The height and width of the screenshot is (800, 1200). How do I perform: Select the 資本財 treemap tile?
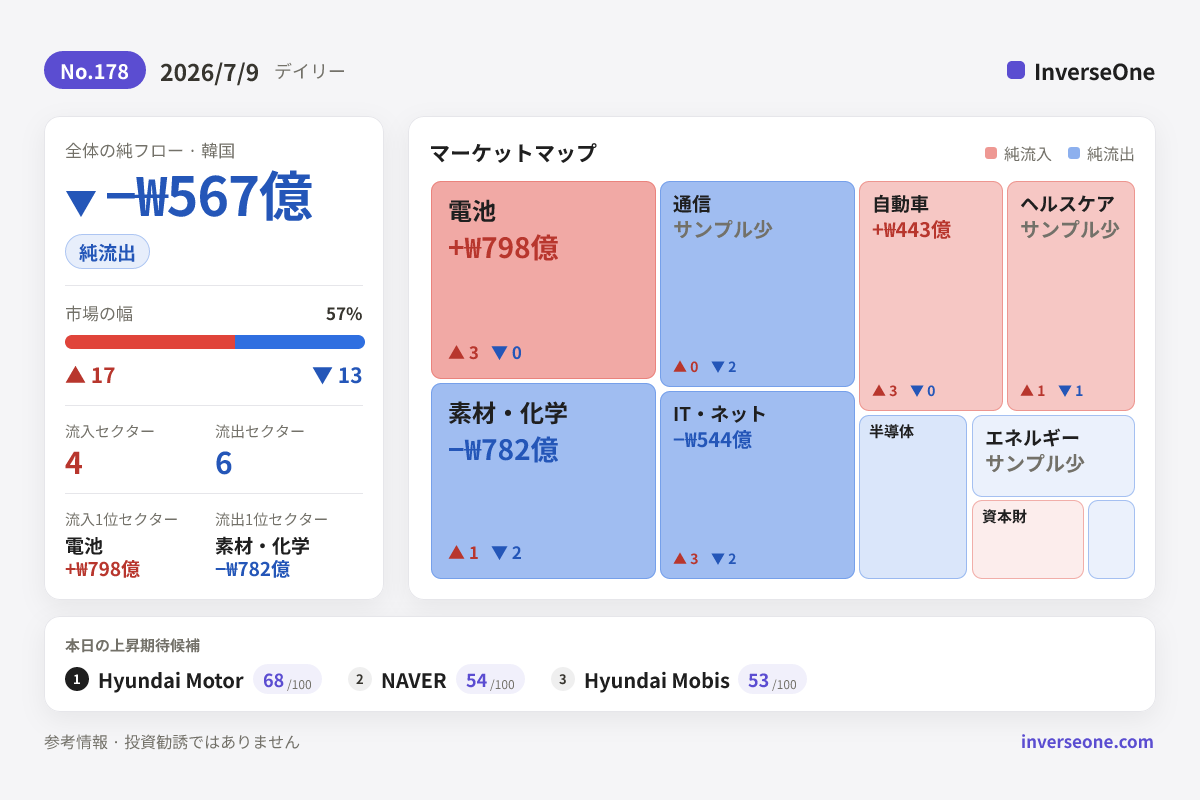click(1028, 539)
